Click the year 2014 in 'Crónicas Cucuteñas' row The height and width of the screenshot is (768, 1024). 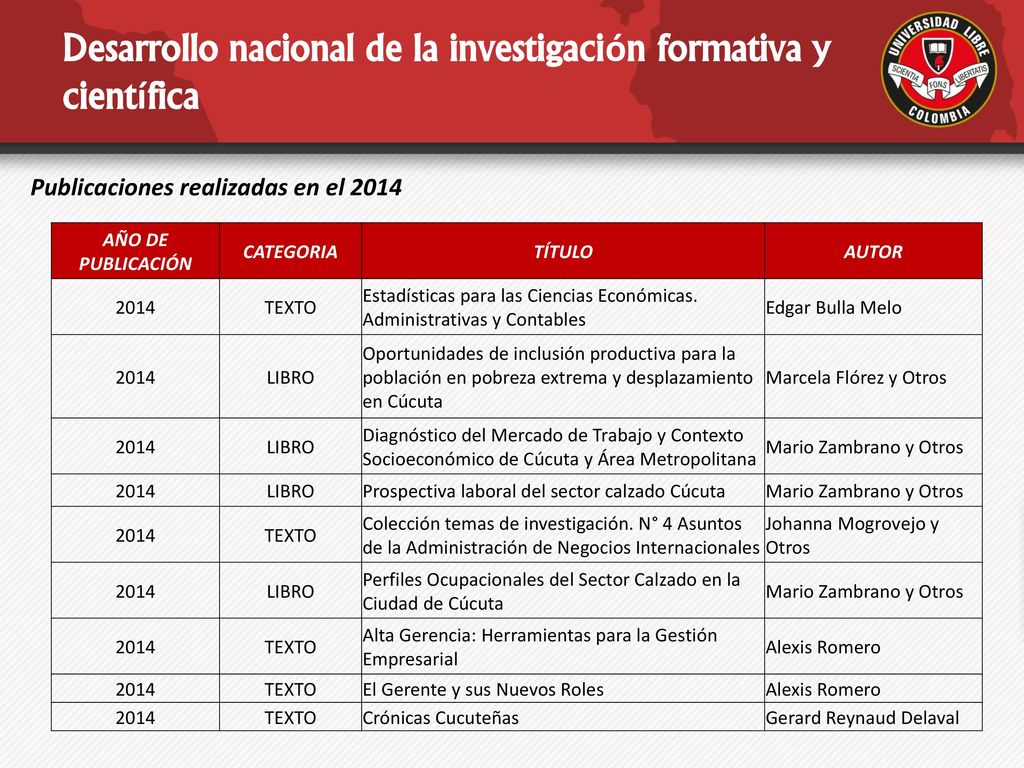pos(135,718)
